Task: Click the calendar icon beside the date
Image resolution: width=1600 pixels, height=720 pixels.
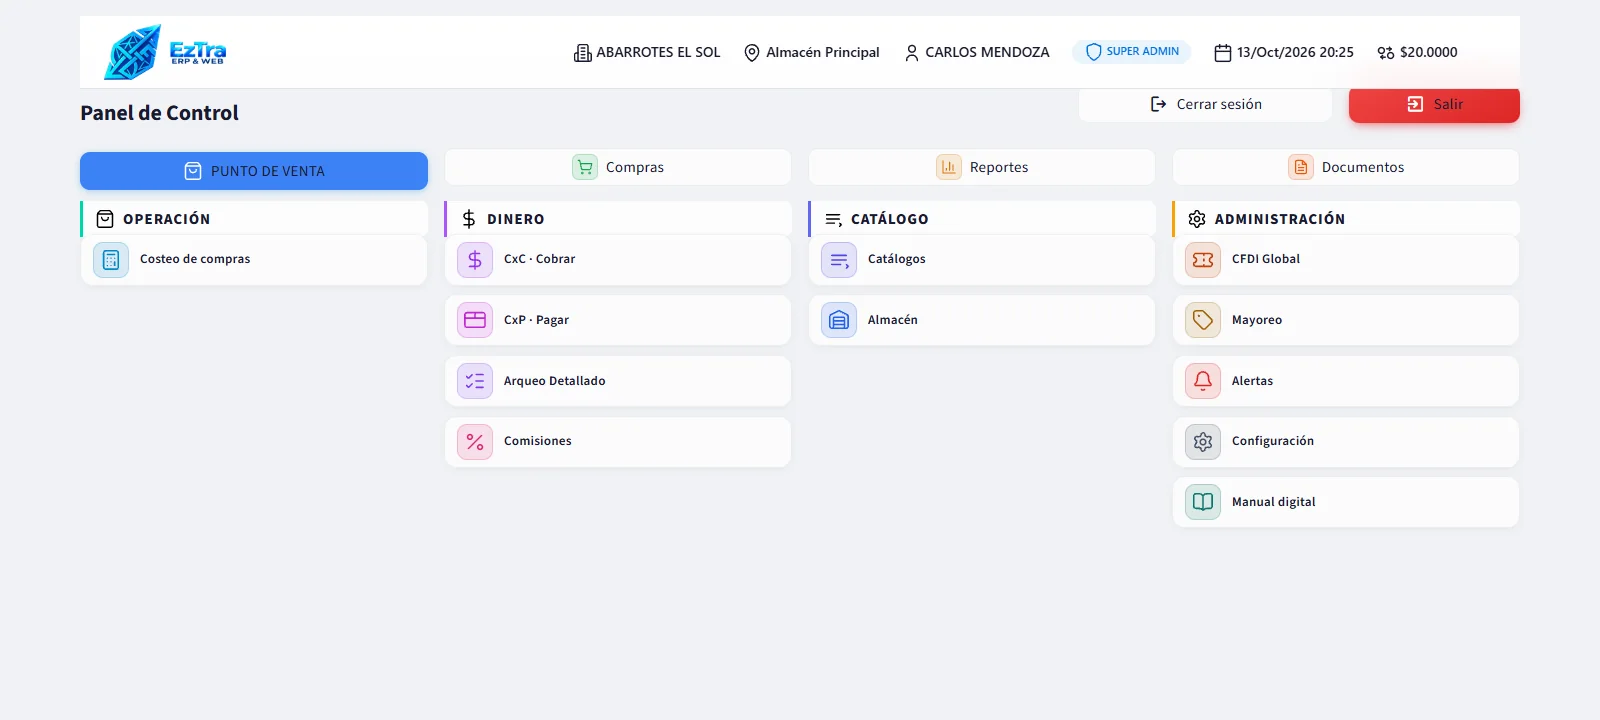Action: pyautogui.click(x=1222, y=53)
